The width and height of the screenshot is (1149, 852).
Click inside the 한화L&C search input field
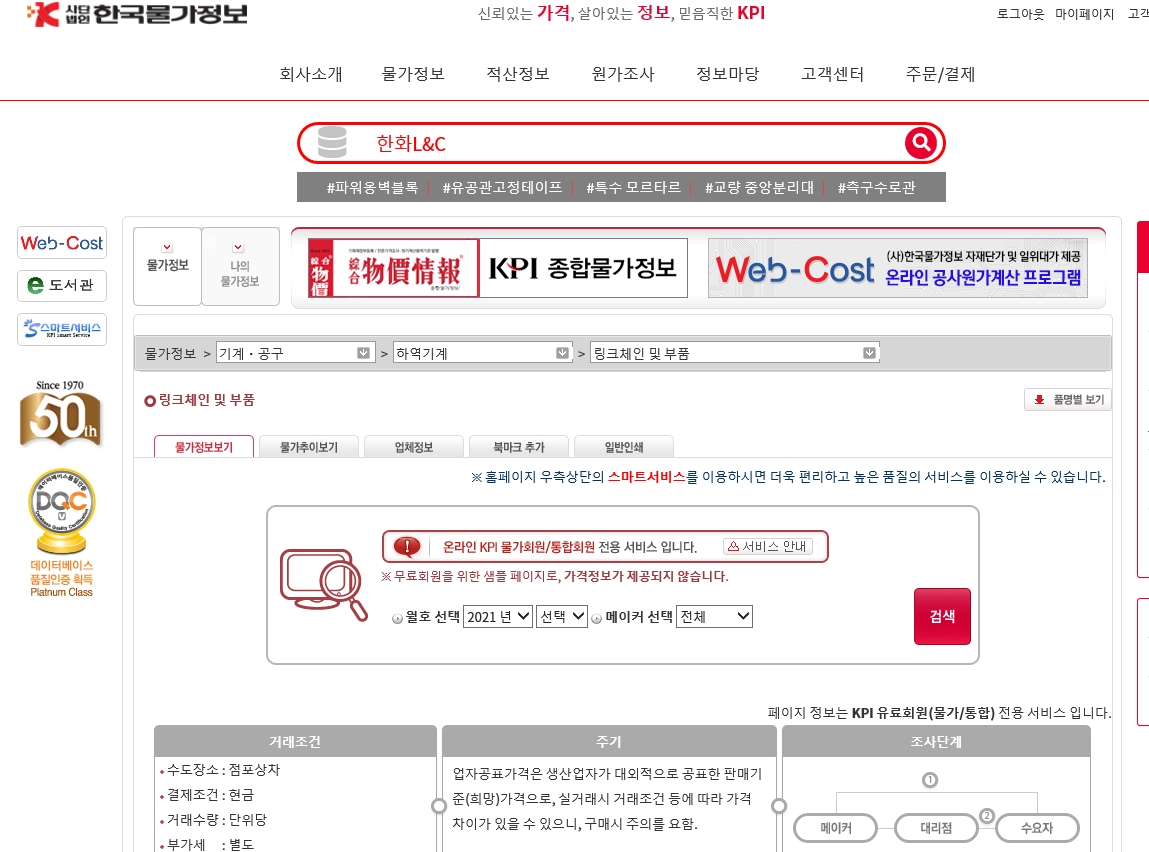click(600, 142)
